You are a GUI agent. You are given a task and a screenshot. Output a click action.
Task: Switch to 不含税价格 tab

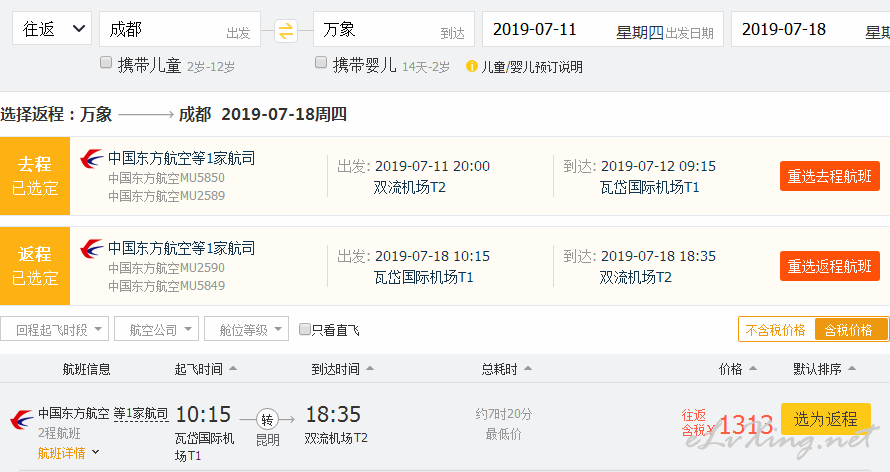coord(776,330)
